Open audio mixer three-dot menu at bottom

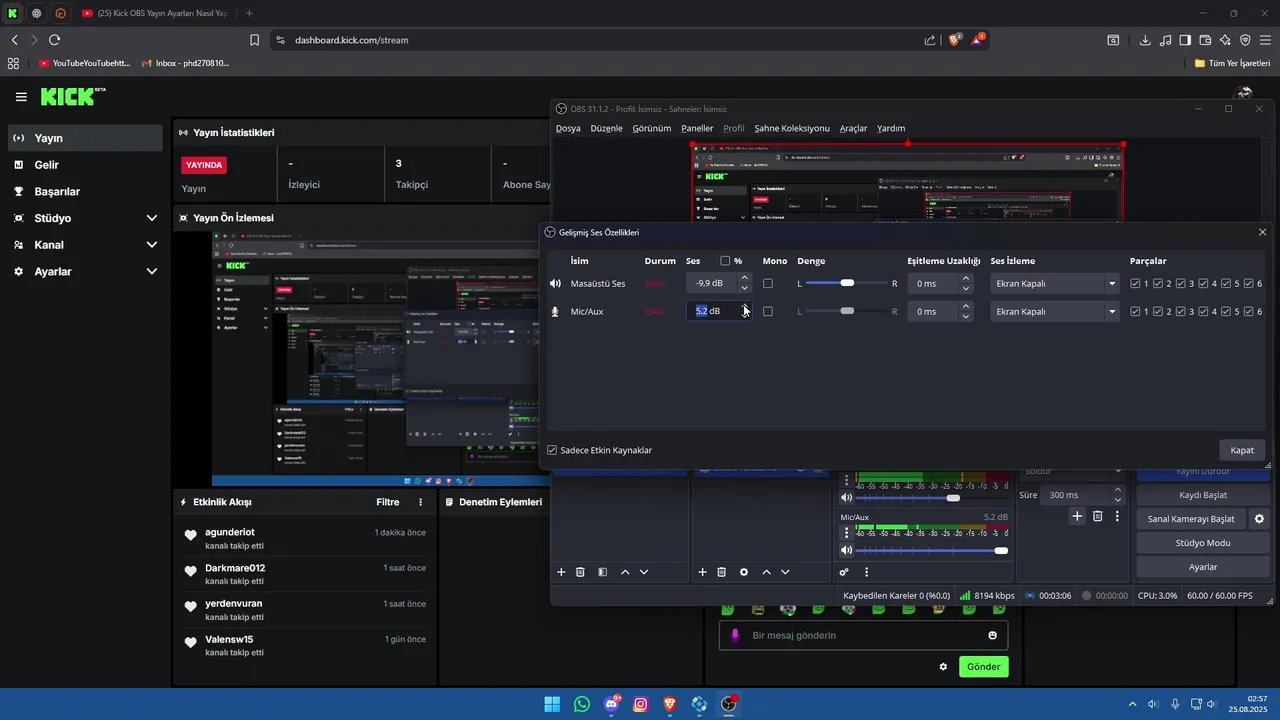click(866, 572)
